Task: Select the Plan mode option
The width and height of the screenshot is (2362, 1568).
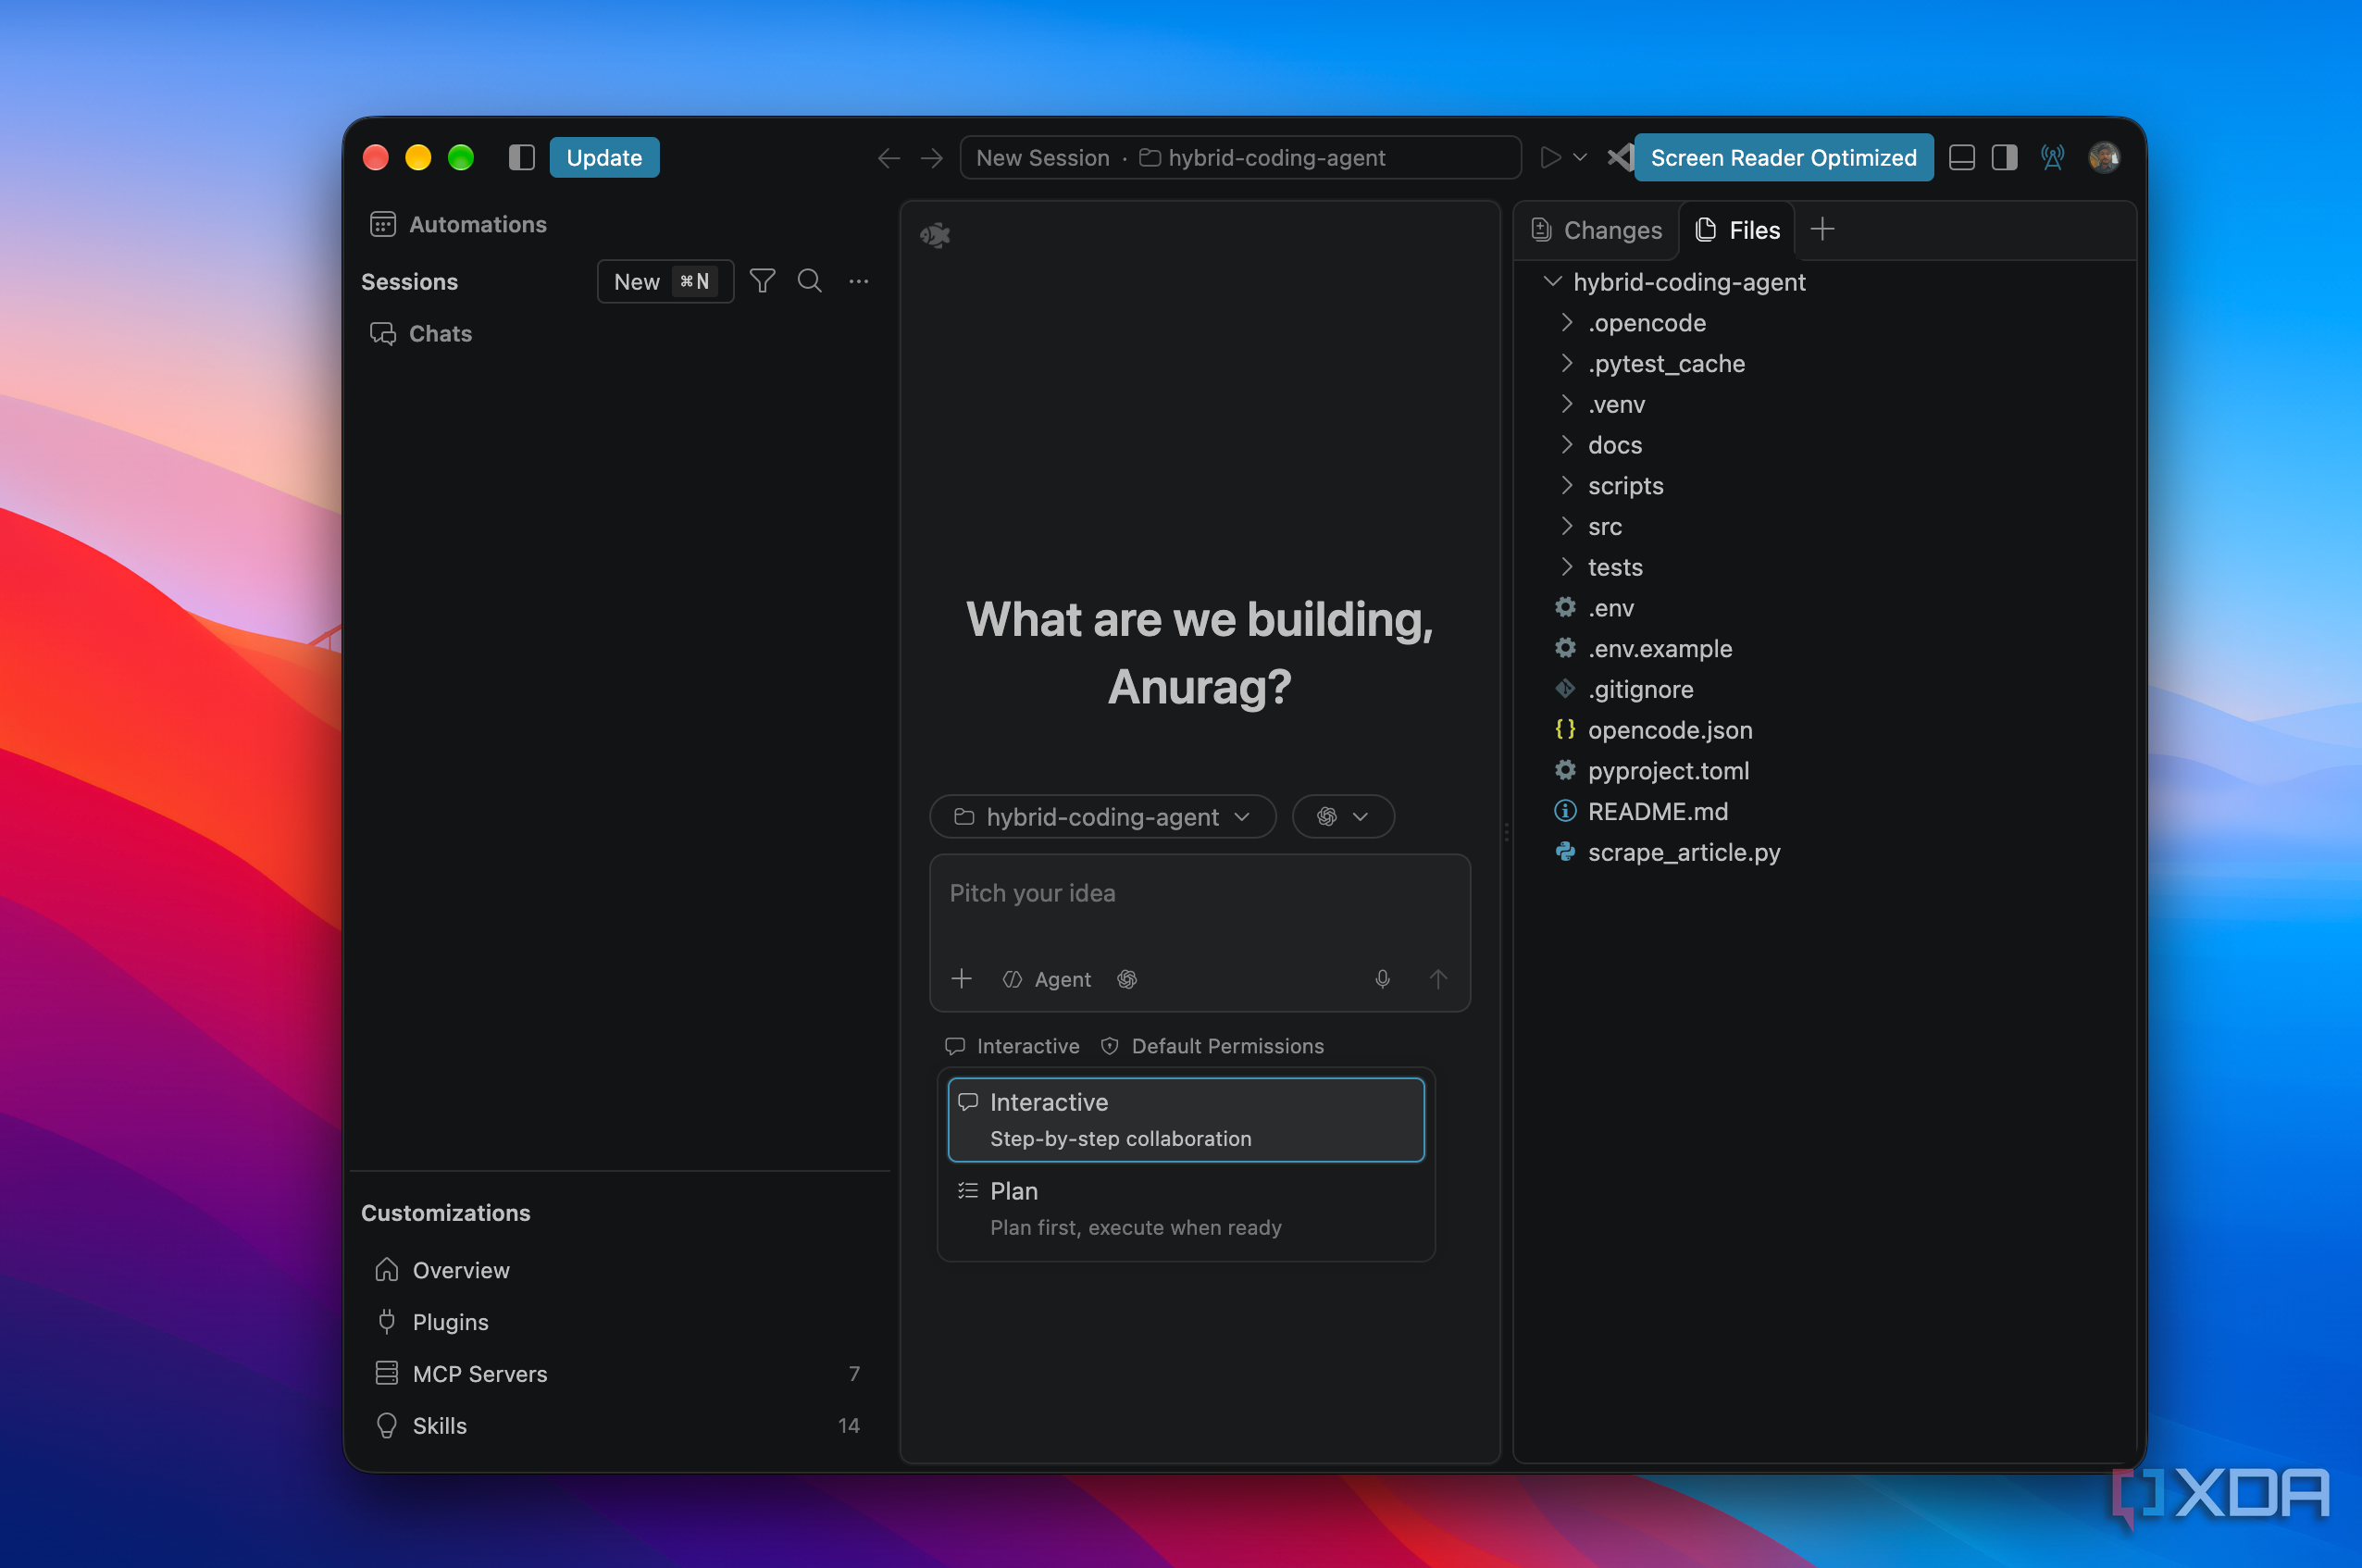Action: click(x=1186, y=1209)
